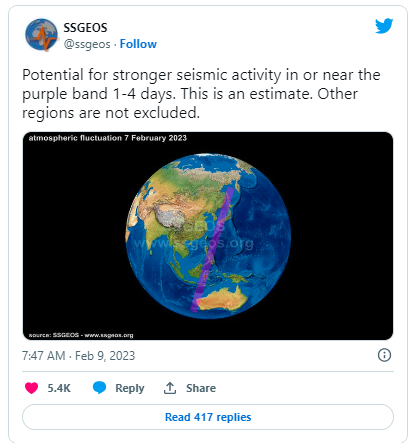This screenshot has width=415, height=448.
Task: Click the Reply text label
Action: 130,388
